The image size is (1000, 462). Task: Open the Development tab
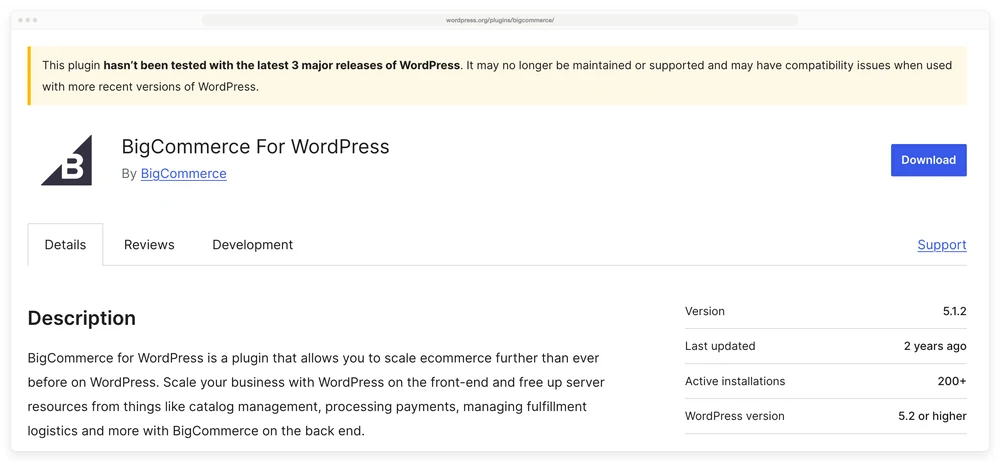(x=253, y=244)
